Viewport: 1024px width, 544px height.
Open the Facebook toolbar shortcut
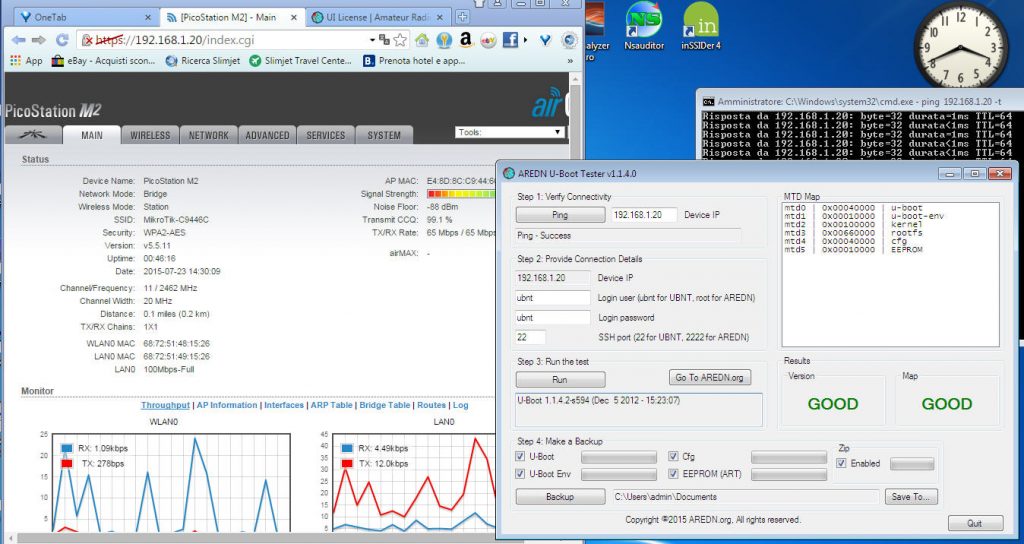pyautogui.click(x=510, y=40)
